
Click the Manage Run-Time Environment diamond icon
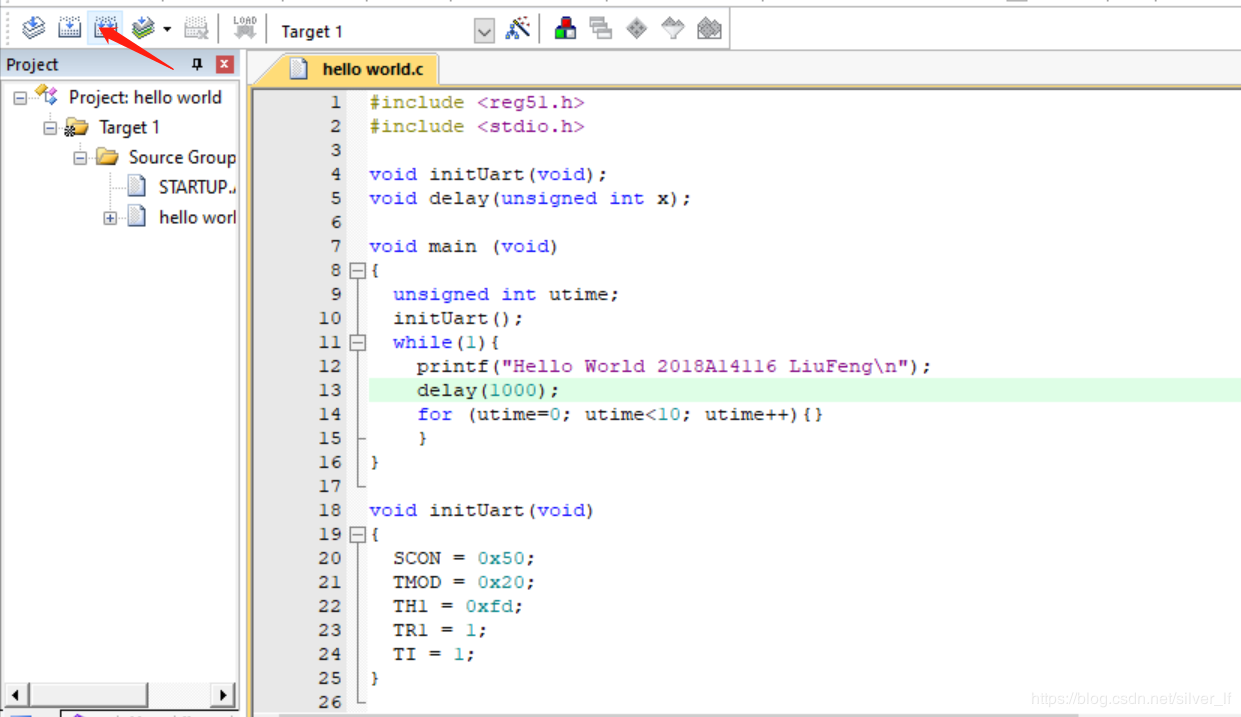coord(637,28)
